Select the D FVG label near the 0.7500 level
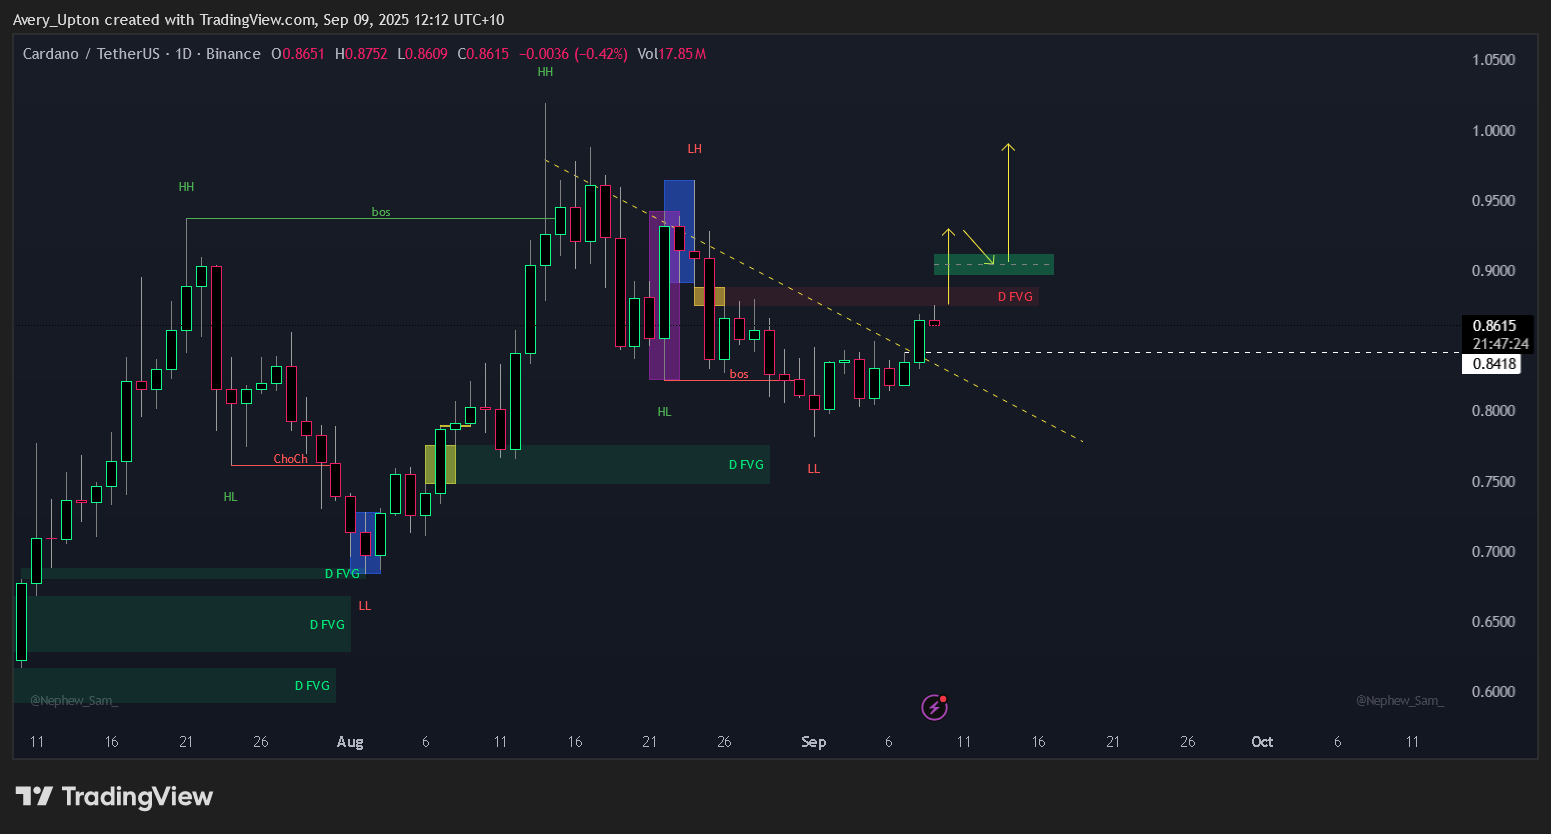The image size is (1551, 834). click(746, 465)
